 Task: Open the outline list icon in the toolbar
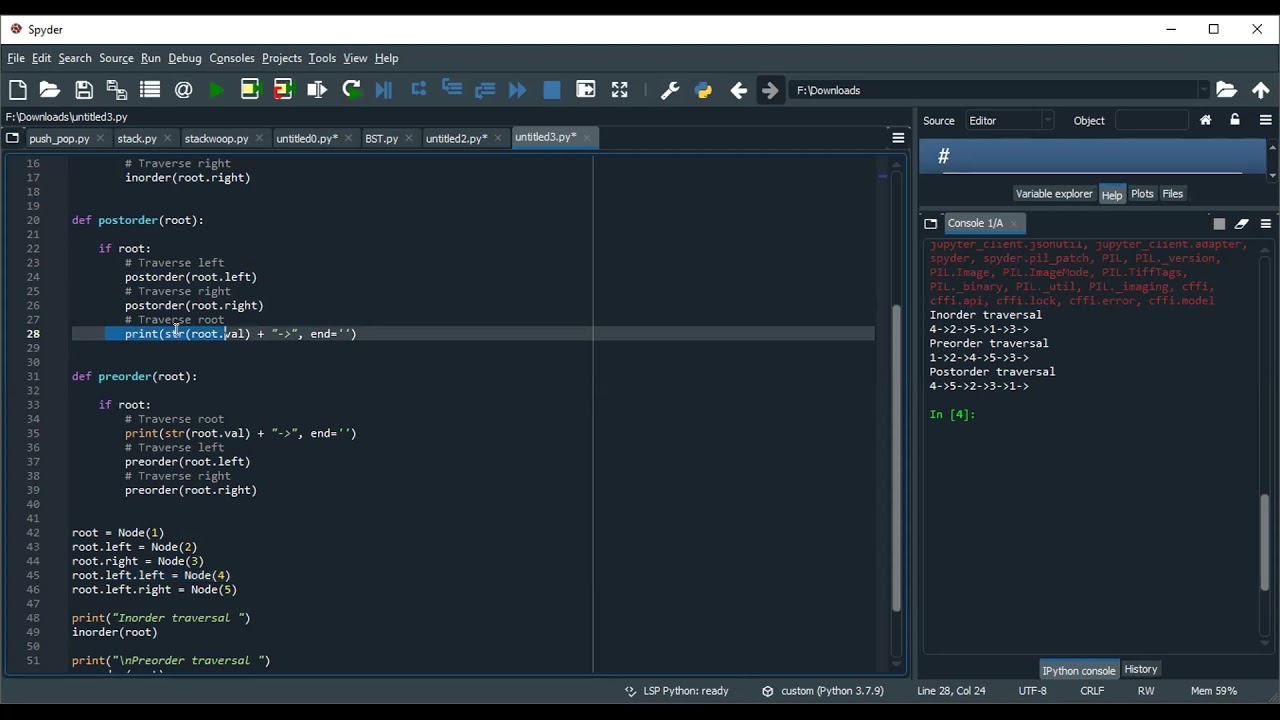[x=150, y=90]
